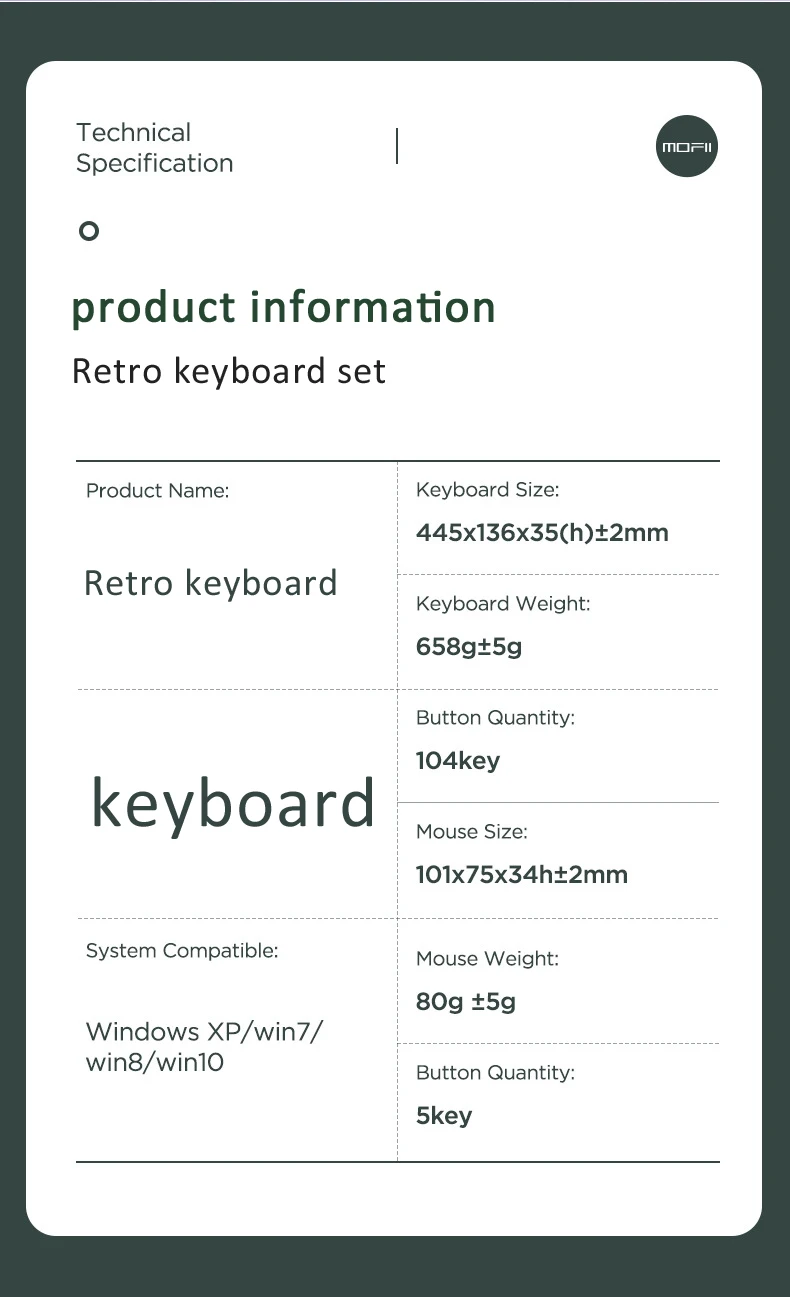This screenshot has width=790, height=1297.
Task: Click the "Keyboard Size:" label
Action: pos(487,490)
